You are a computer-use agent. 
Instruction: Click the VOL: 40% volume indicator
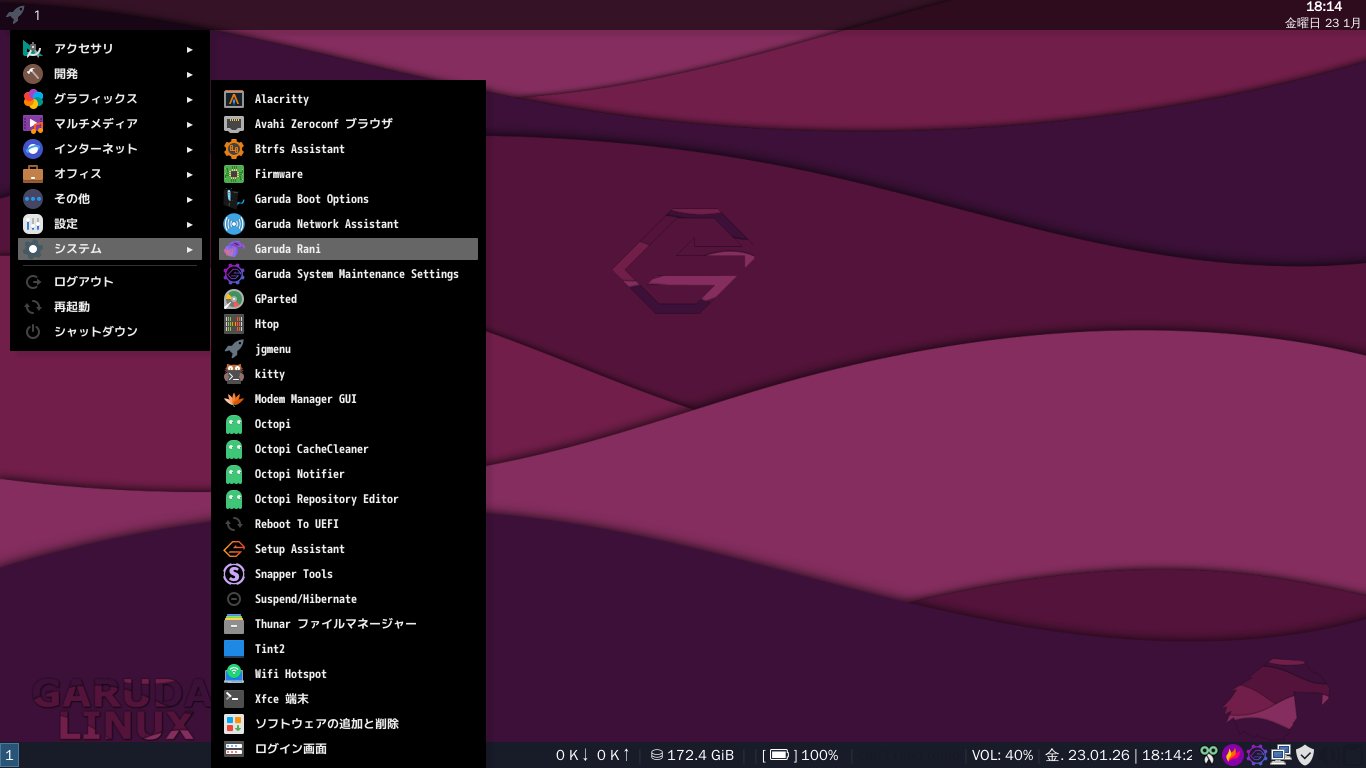(x=1002, y=755)
